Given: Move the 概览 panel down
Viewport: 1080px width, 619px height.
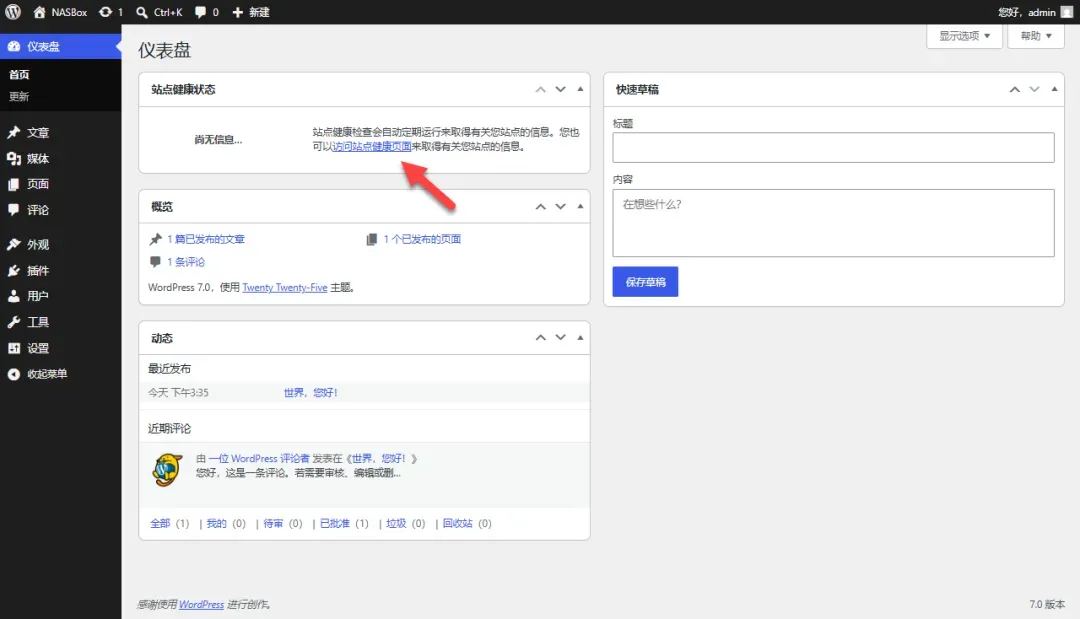Looking at the screenshot, I should coord(561,207).
